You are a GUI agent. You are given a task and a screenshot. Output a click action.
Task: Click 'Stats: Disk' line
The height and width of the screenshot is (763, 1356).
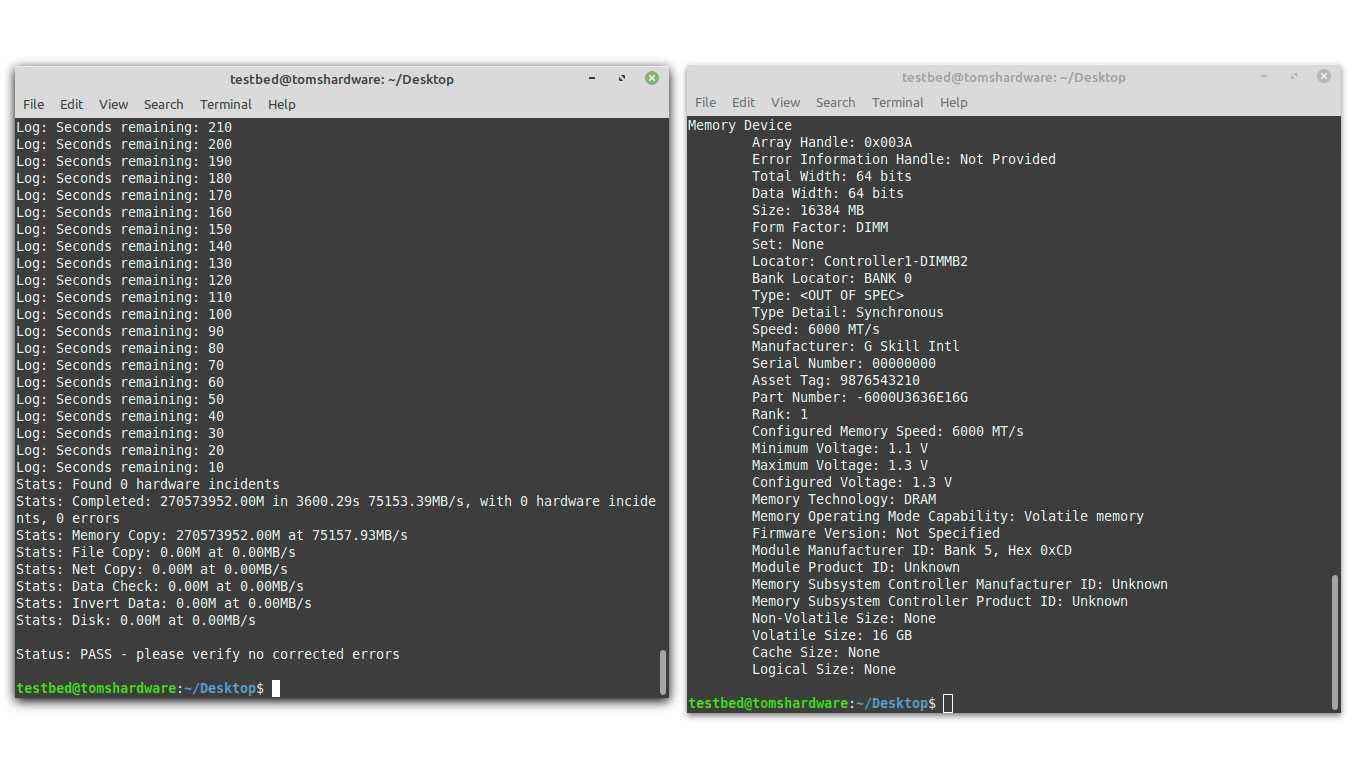(x=136, y=620)
